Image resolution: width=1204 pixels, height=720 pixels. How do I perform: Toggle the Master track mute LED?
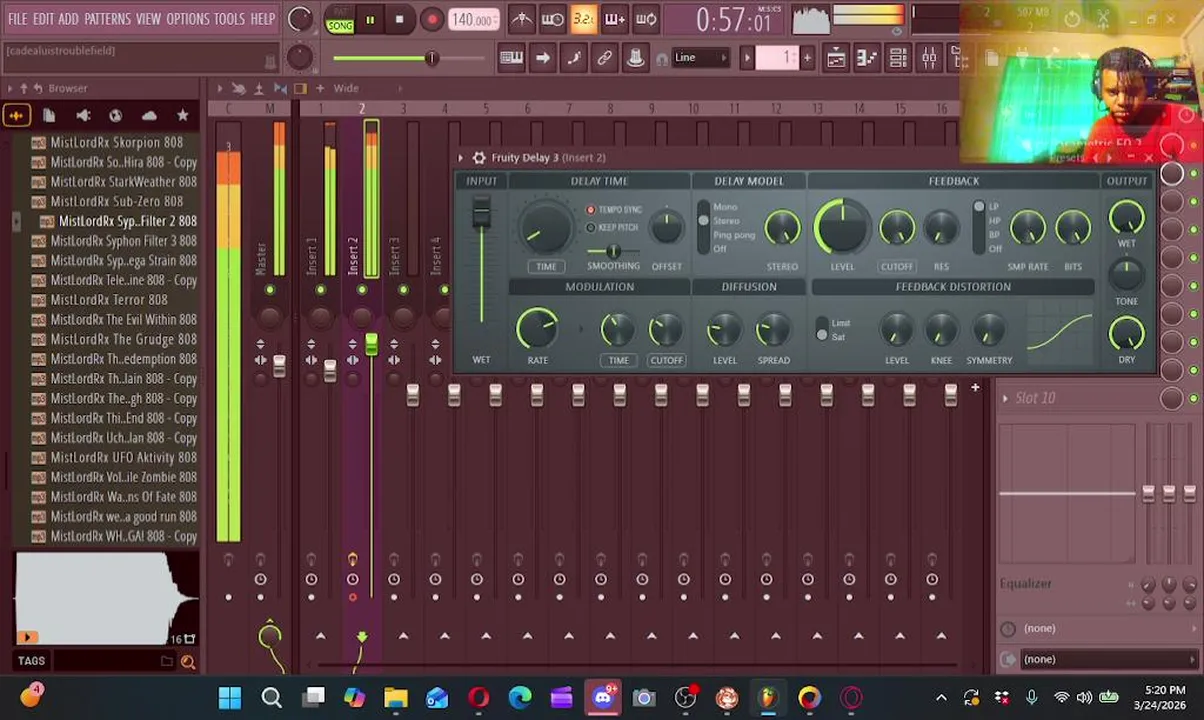click(270, 290)
